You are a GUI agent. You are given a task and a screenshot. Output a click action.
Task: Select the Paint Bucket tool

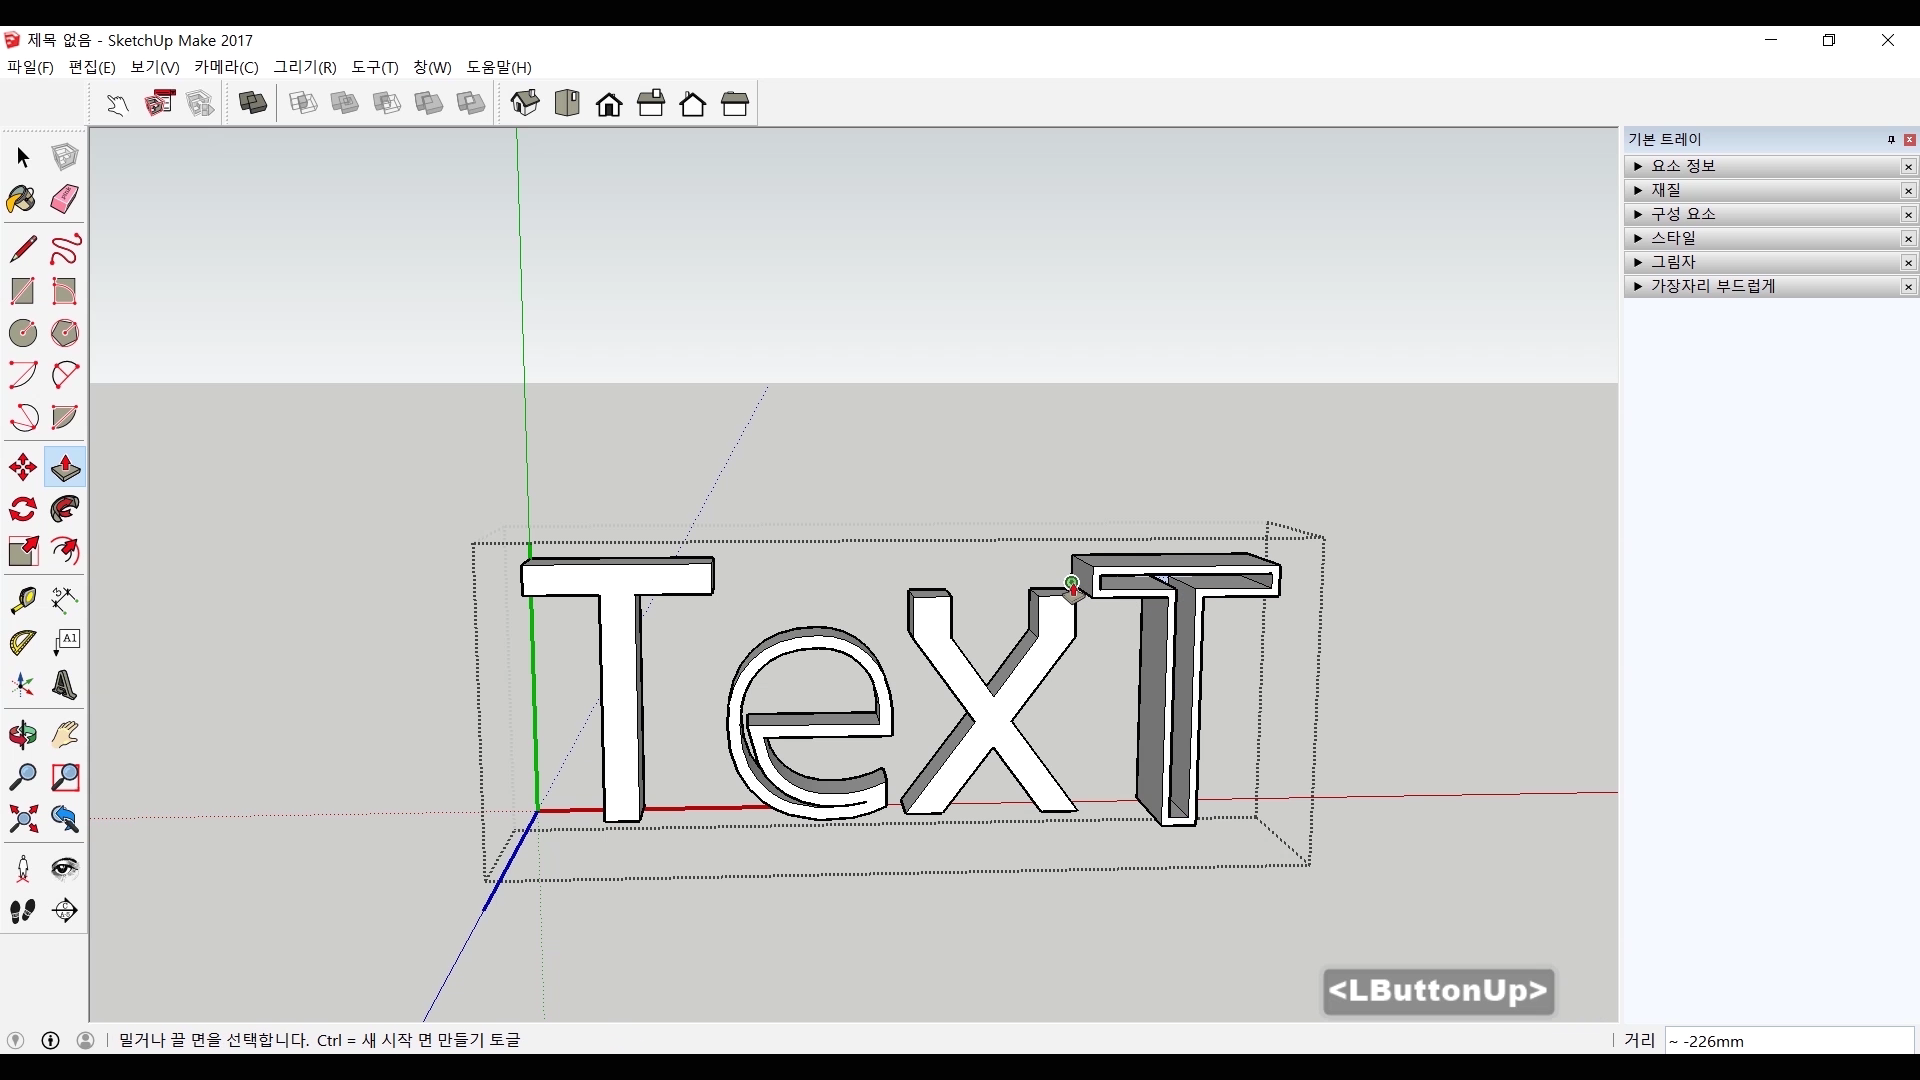pyautogui.click(x=22, y=199)
